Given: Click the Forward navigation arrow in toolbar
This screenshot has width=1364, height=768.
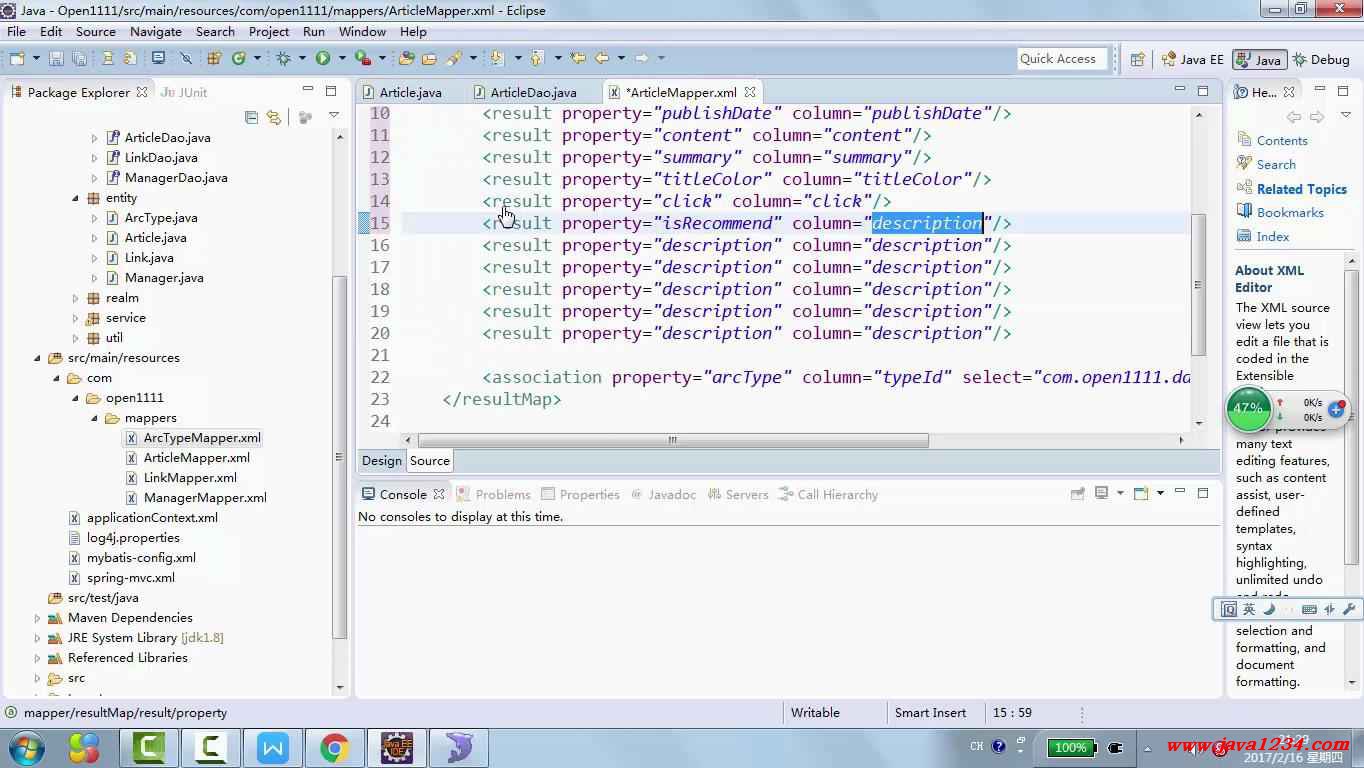Looking at the screenshot, I should point(642,59).
